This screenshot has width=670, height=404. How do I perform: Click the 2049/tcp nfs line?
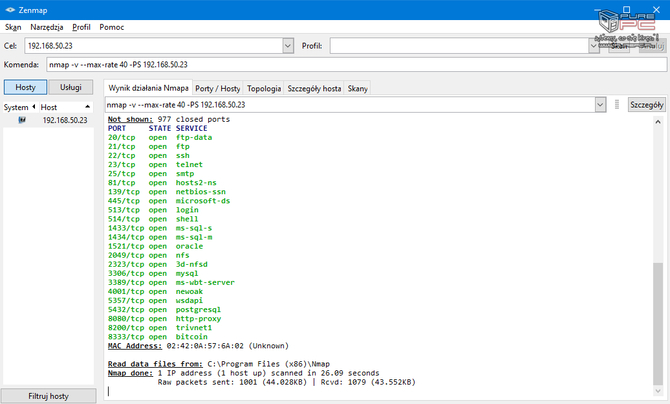[149, 255]
